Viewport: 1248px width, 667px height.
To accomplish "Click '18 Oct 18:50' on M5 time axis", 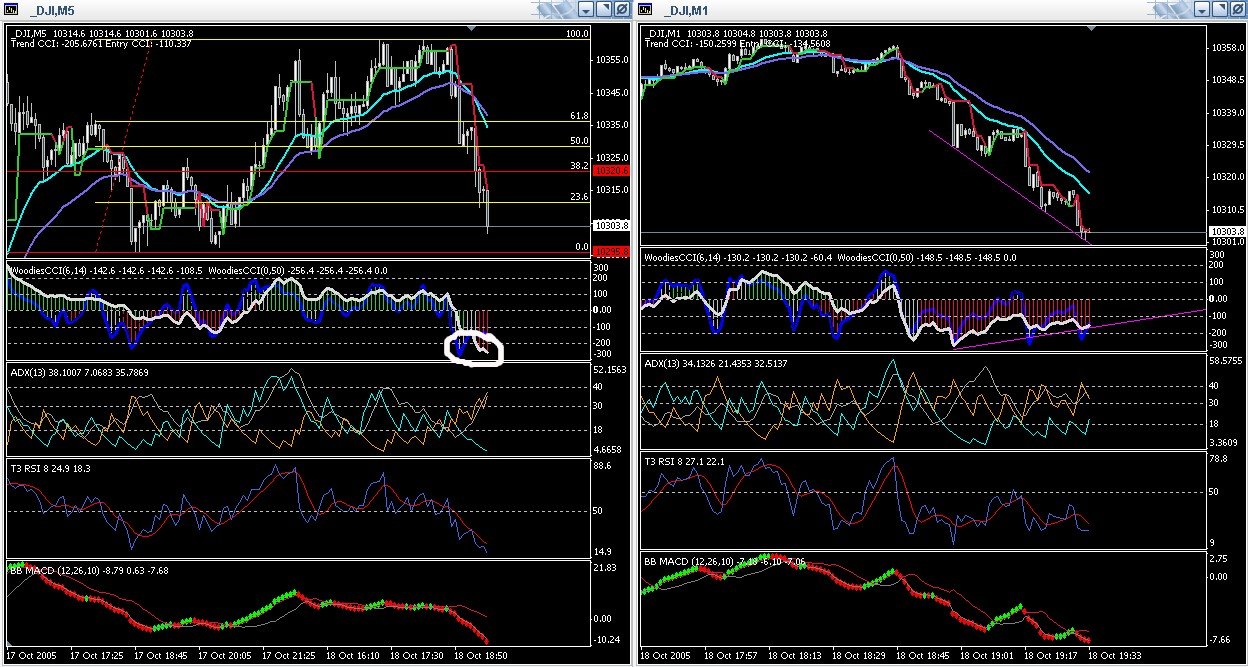I will click(x=481, y=656).
